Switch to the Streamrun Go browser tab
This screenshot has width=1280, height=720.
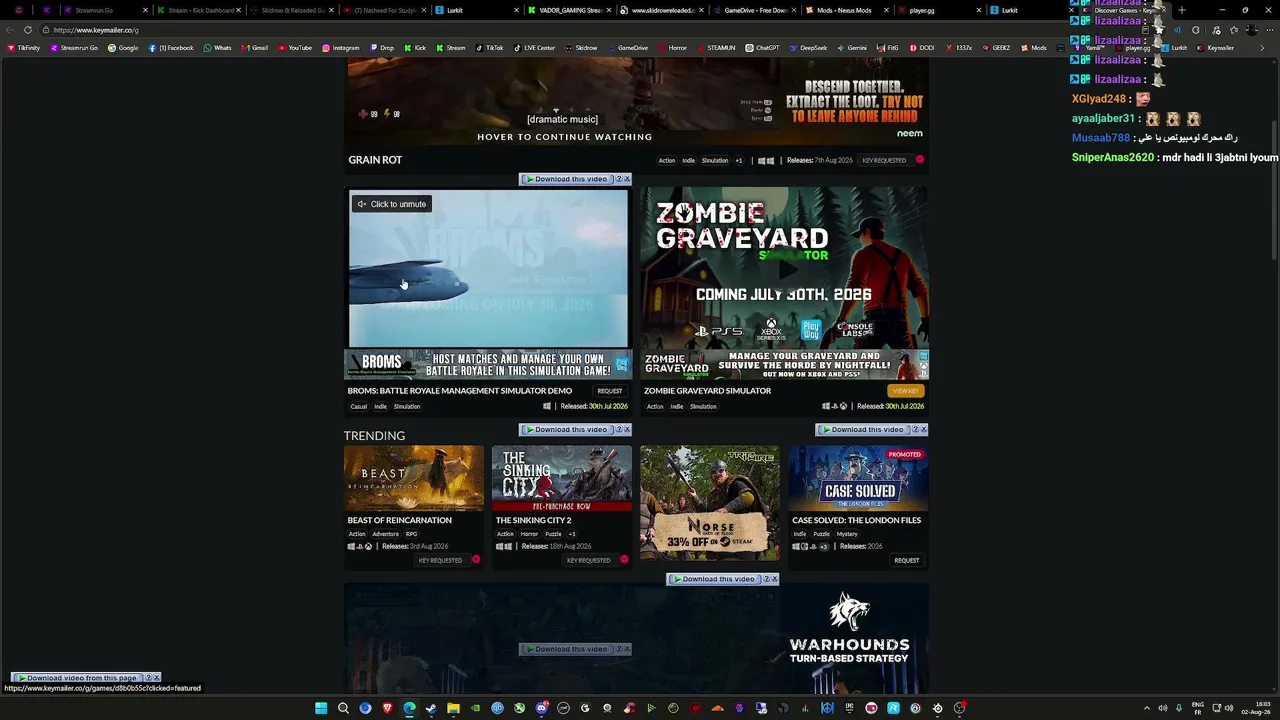[94, 10]
